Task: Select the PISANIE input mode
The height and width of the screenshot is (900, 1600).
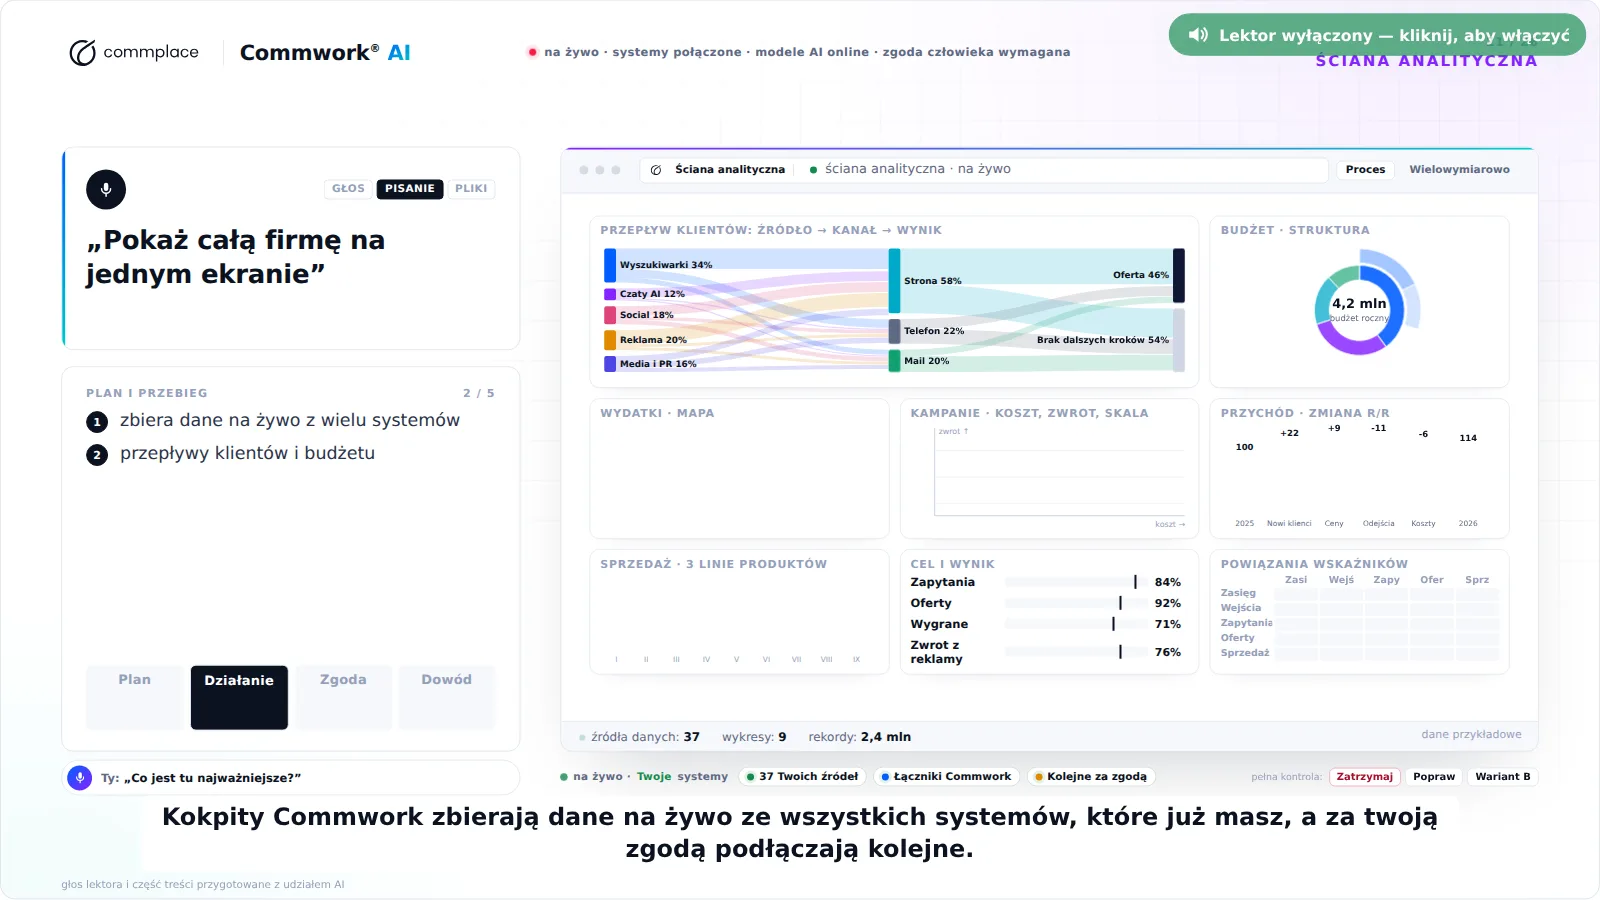Action: point(410,189)
